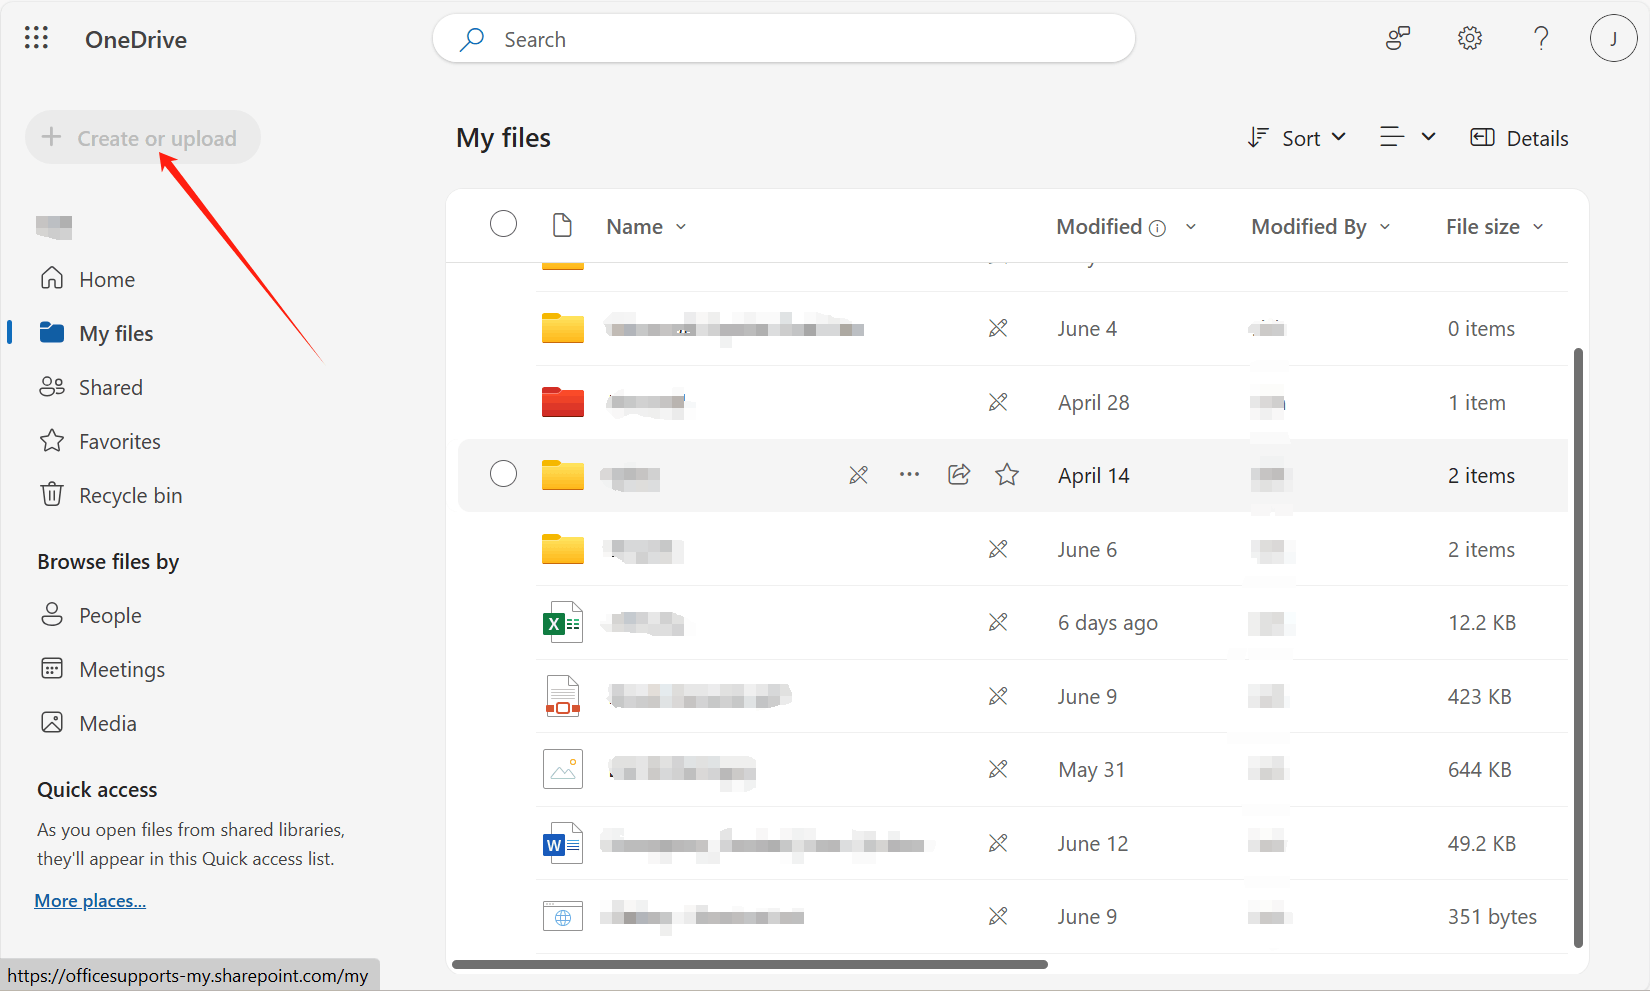Screen dimensions: 1650x991
Task: Open the settings gear icon
Action: 1469,39
